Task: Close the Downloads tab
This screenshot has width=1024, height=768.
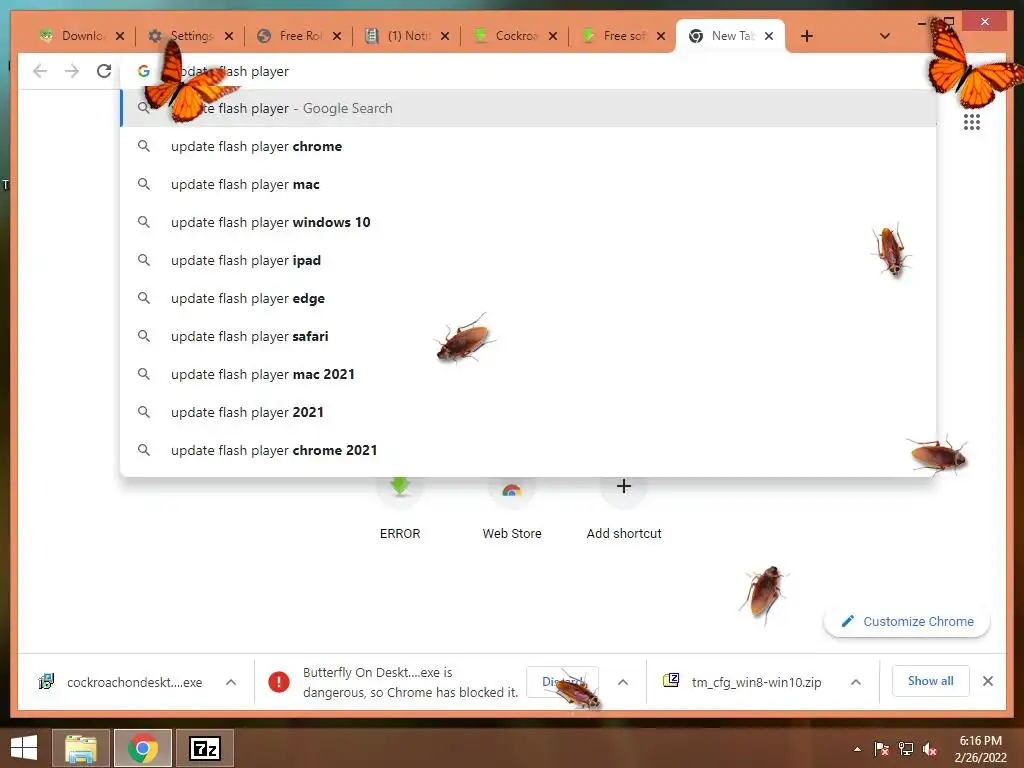Action: pyautogui.click(x=120, y=36)
